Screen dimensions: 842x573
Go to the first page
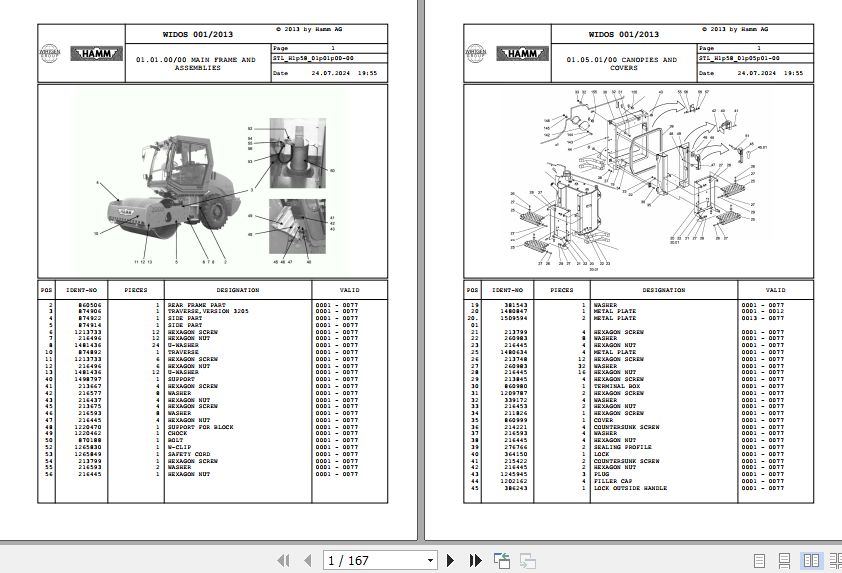[284, 561]
